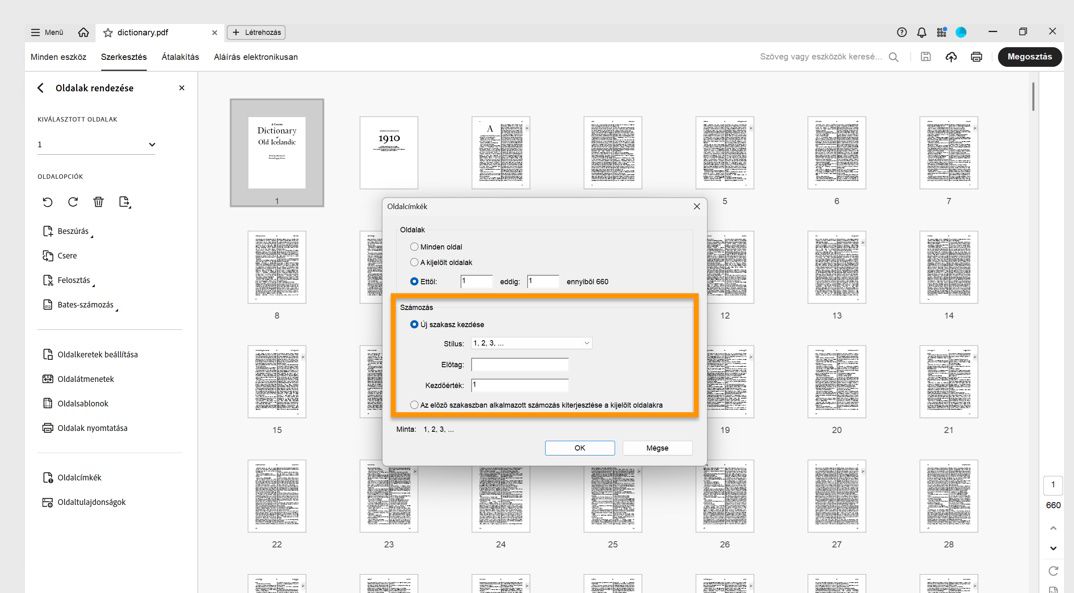Print document with printer icon
Screen dimensions: 1074x593
[x=976, y=57]
